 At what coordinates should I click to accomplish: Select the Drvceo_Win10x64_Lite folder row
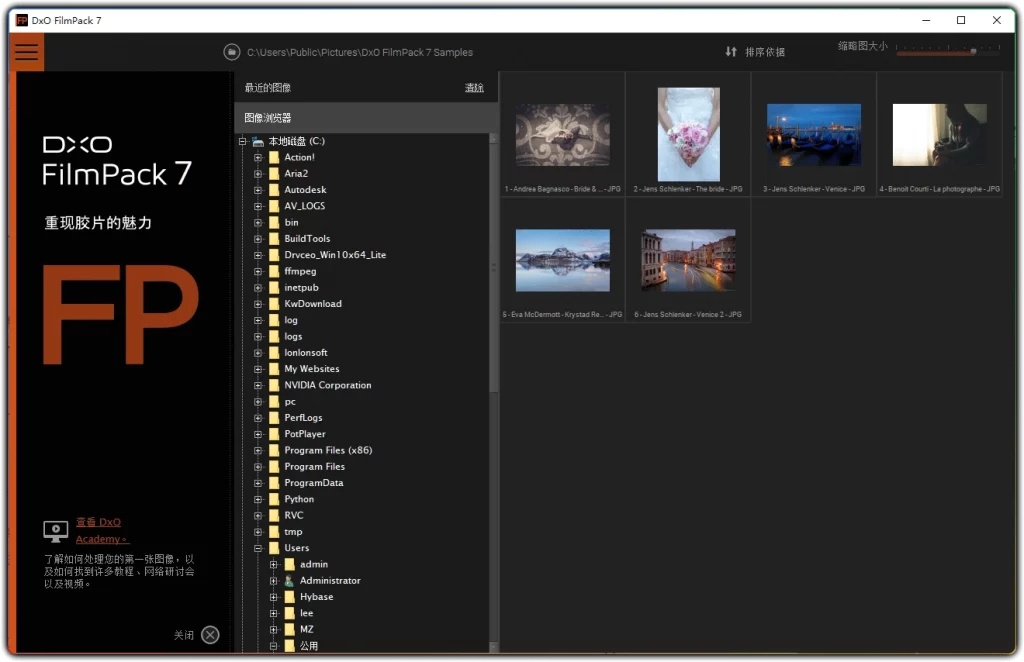(335, 255)
